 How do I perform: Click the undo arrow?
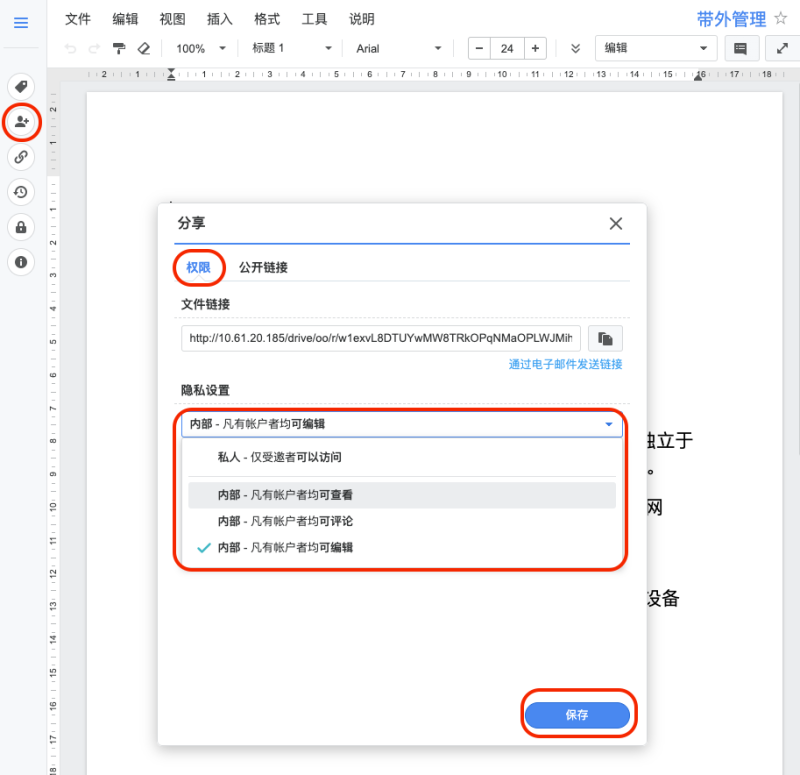70,48
